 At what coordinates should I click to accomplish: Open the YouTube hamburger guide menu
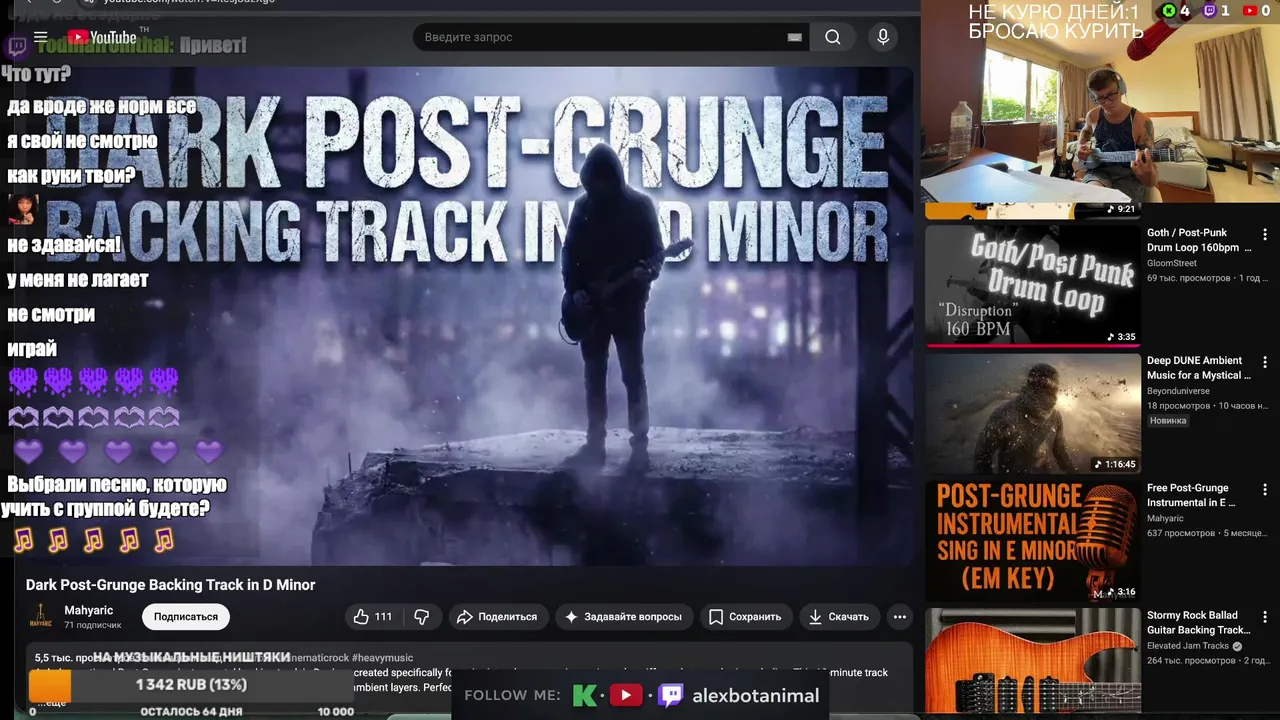pos(41,37)
